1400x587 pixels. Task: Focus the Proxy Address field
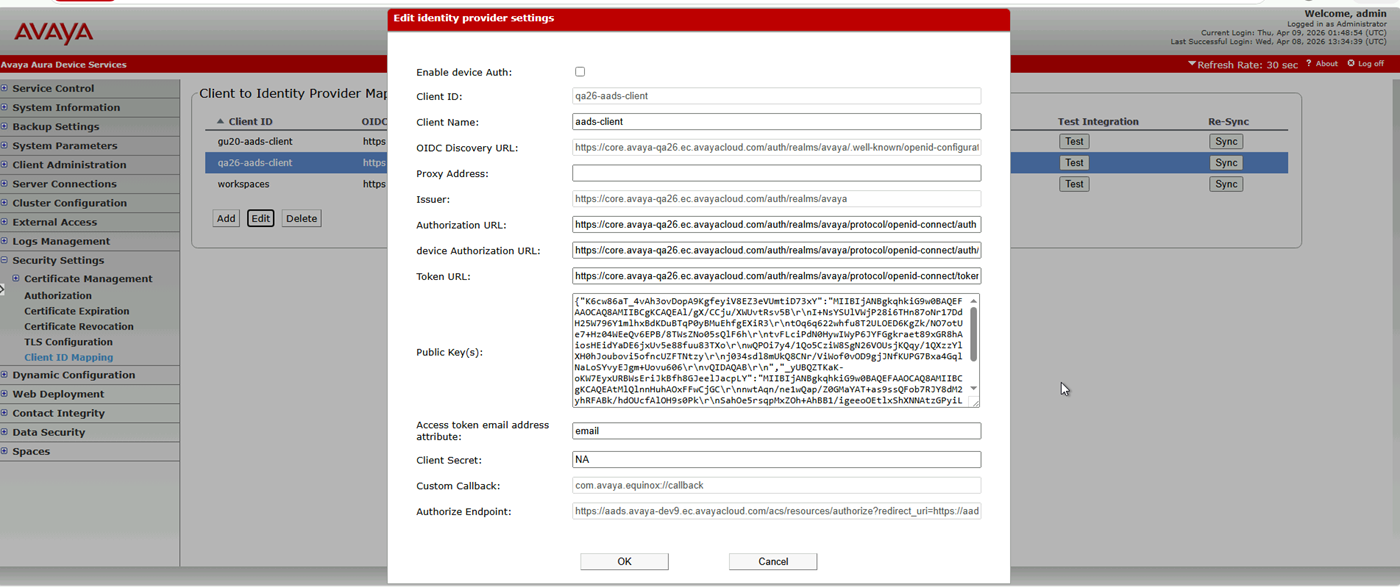pyautogui.click(x=776, y=173)
